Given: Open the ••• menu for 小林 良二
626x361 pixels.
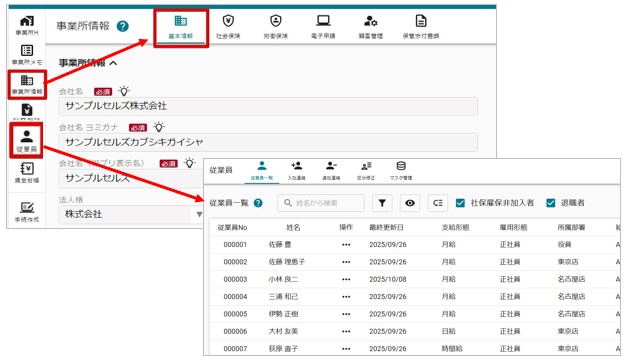Looking at the screenshot, I should [346, 280].
